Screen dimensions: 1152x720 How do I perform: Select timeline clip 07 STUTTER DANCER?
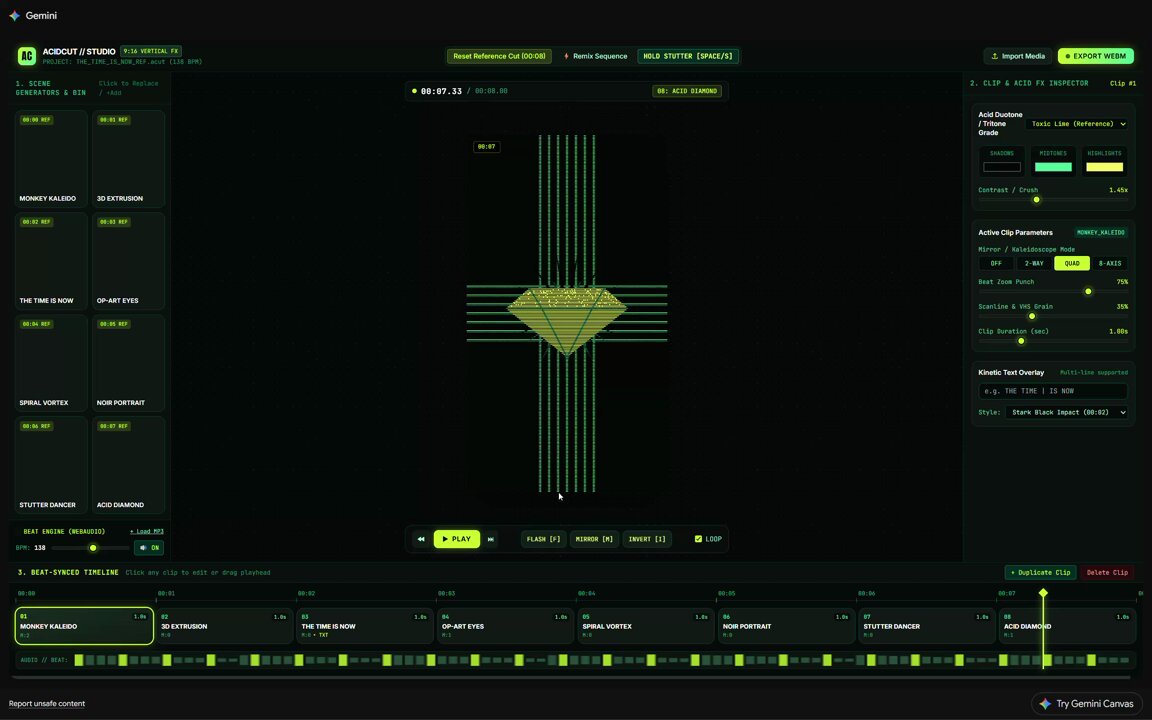(926, 626)
